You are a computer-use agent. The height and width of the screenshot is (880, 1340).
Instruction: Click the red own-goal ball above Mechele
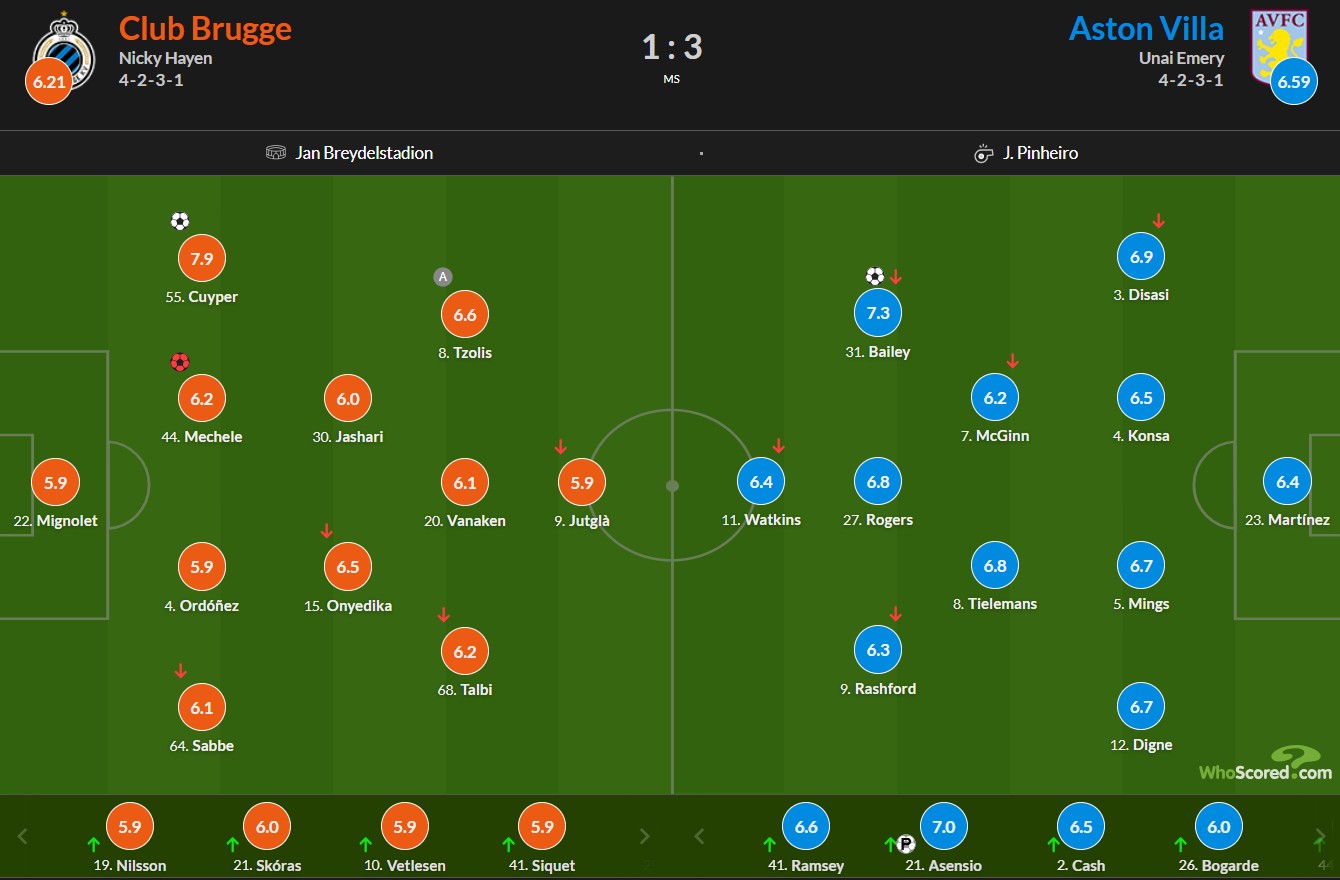pos(180,362)
